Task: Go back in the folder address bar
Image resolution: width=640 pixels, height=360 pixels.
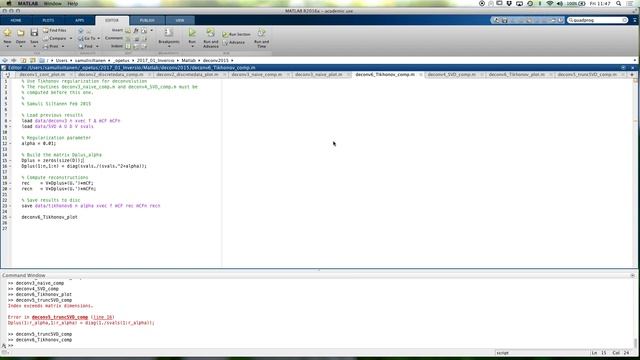Action: tap(5, 60)
